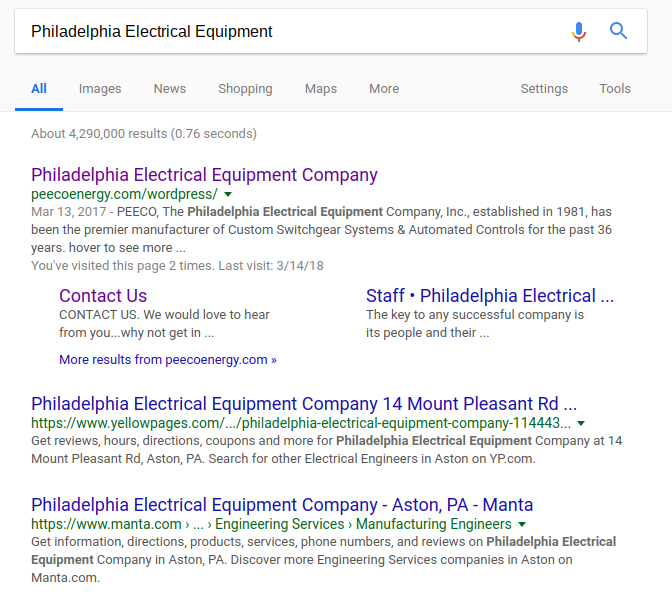Screen dimensions: 672x602
Task: Click the 'The key to any successful company' snippet
Action: point(475,323)
